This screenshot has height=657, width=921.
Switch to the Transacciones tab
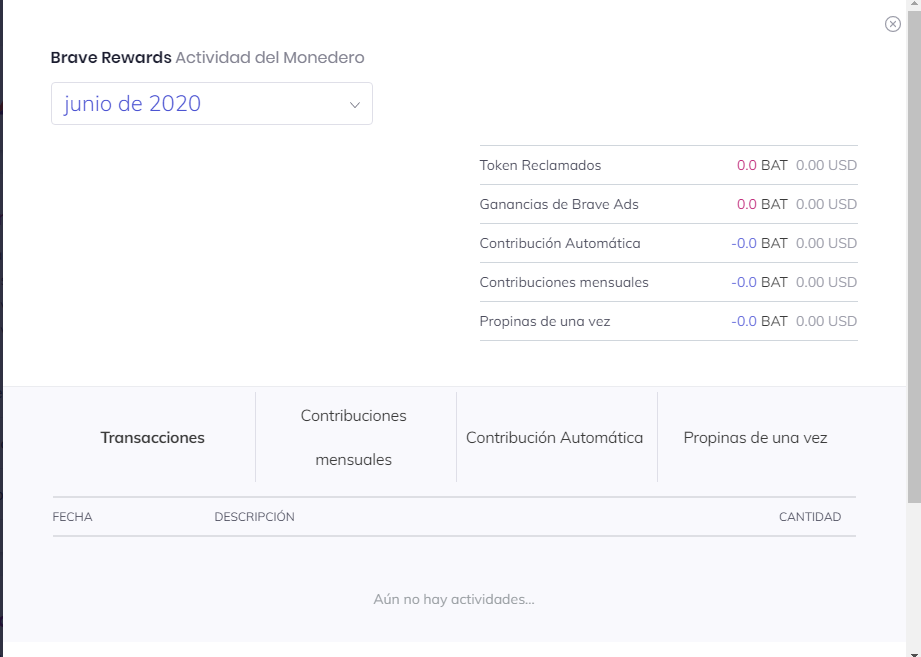[152, 438]
